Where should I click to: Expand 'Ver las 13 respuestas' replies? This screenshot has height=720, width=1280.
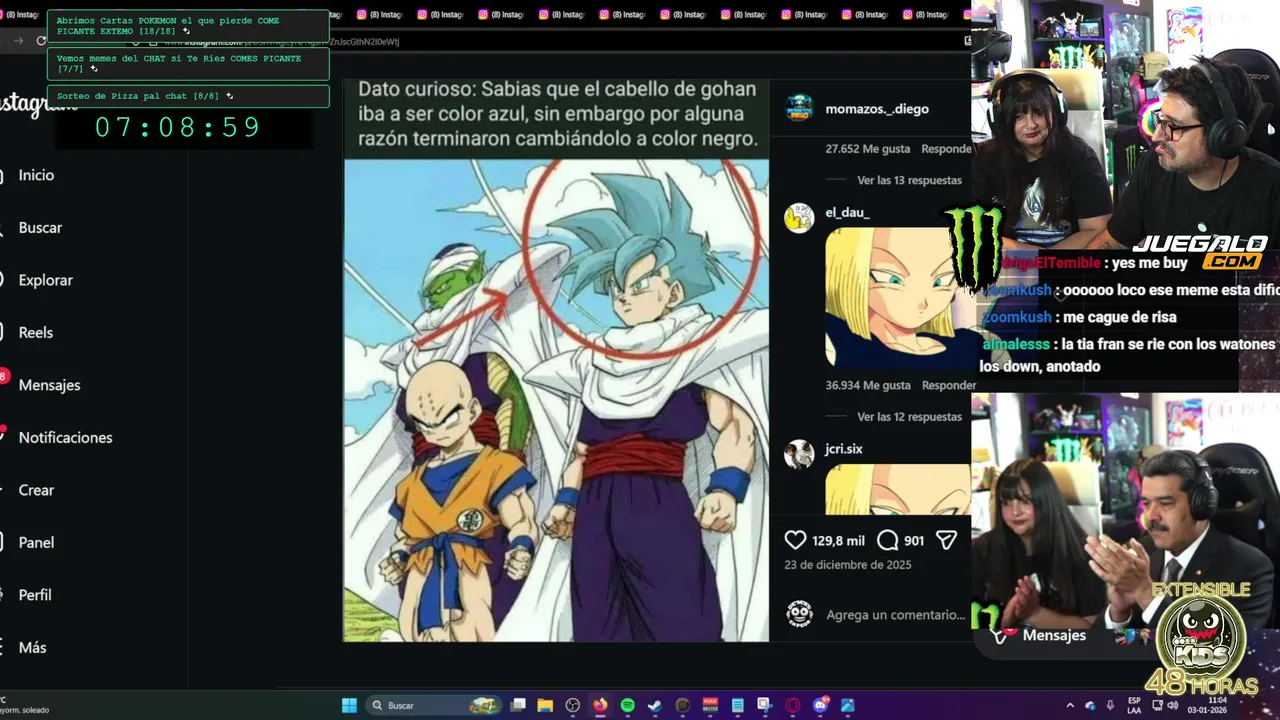pos(909,180)
